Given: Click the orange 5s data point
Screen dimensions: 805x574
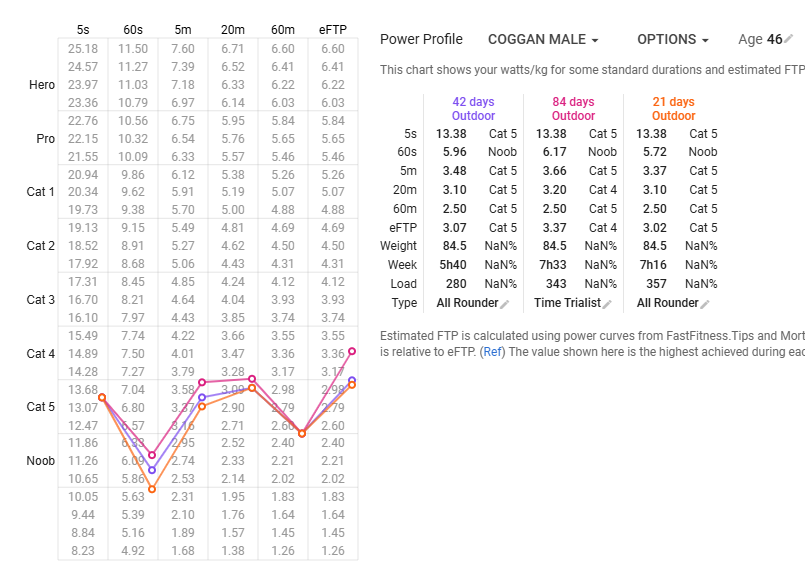Looking at the screenshot, I should pos(102,397).
